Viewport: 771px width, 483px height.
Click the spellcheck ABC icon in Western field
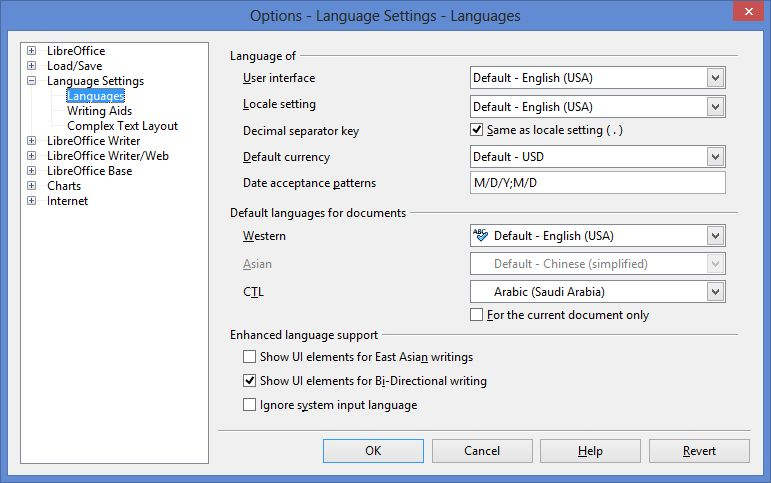pyautogui.click(x=480, y=235)
